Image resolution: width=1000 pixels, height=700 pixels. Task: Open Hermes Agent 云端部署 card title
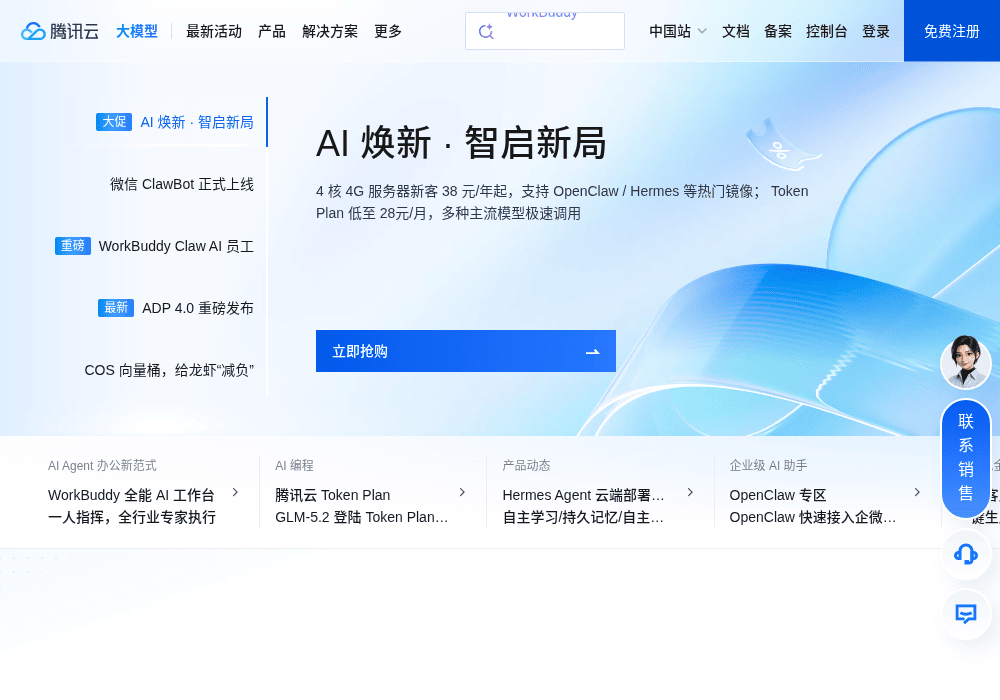click(583, 495)
